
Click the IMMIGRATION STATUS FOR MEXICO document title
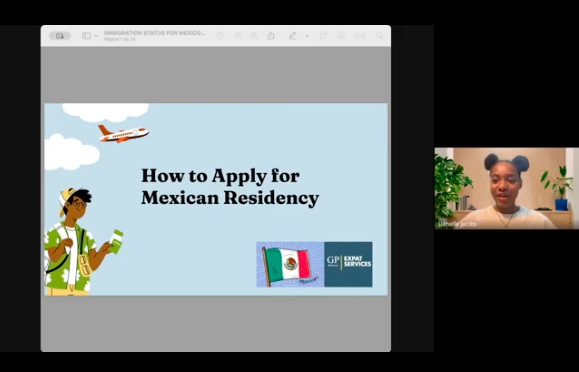coord(154,33)
